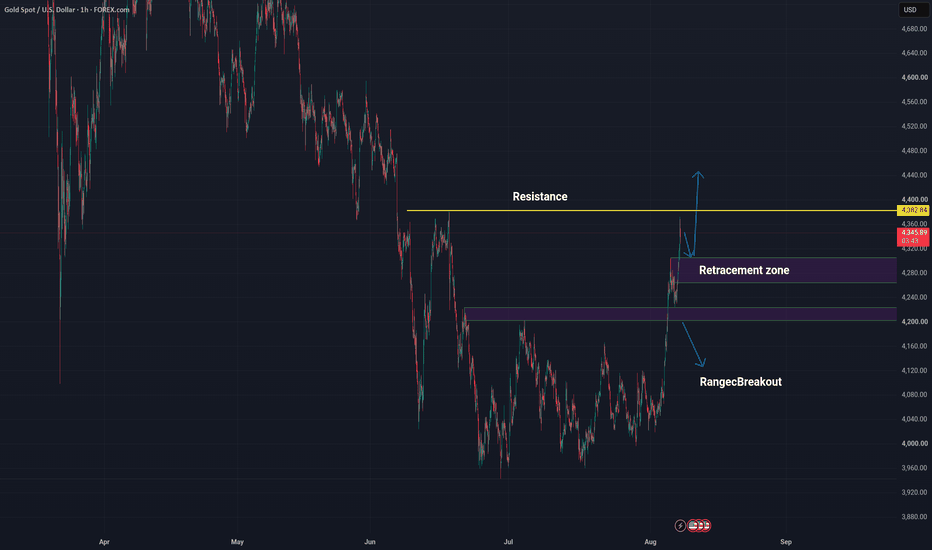Click the 'Retracement zone' text label

click(x=744, y=270)
